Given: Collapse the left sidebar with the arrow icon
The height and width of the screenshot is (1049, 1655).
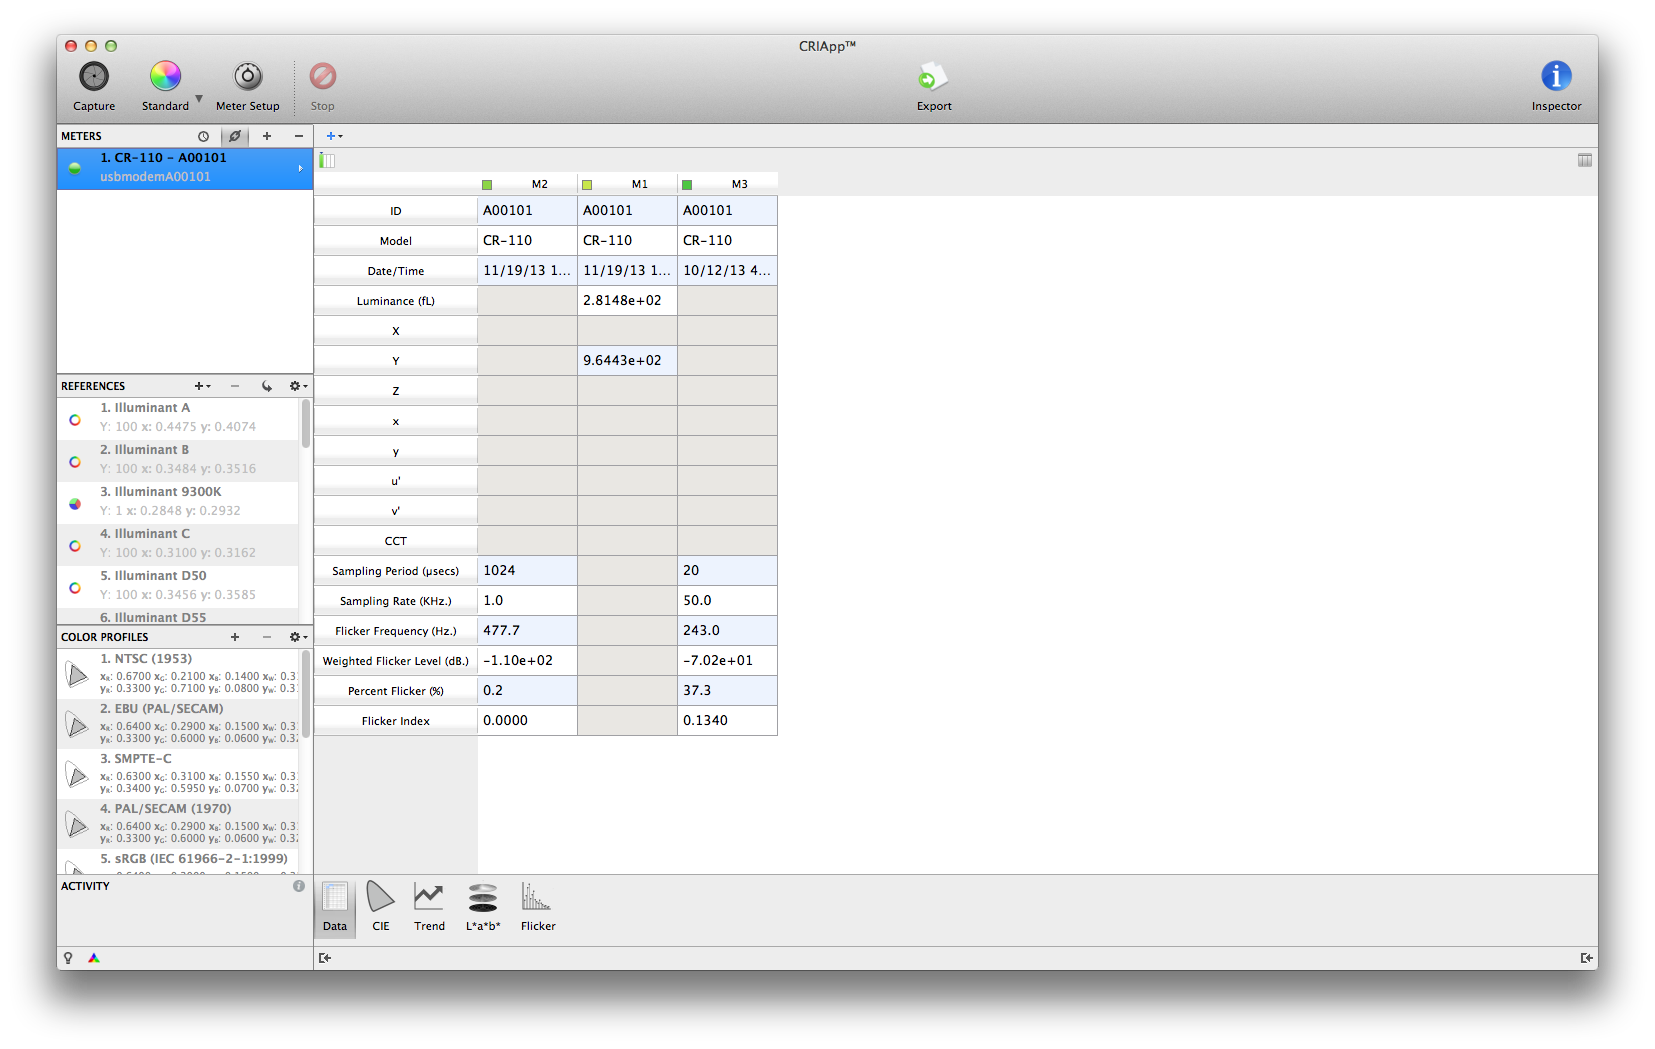Looking at the screenshot, I should (x=325, y=958).
